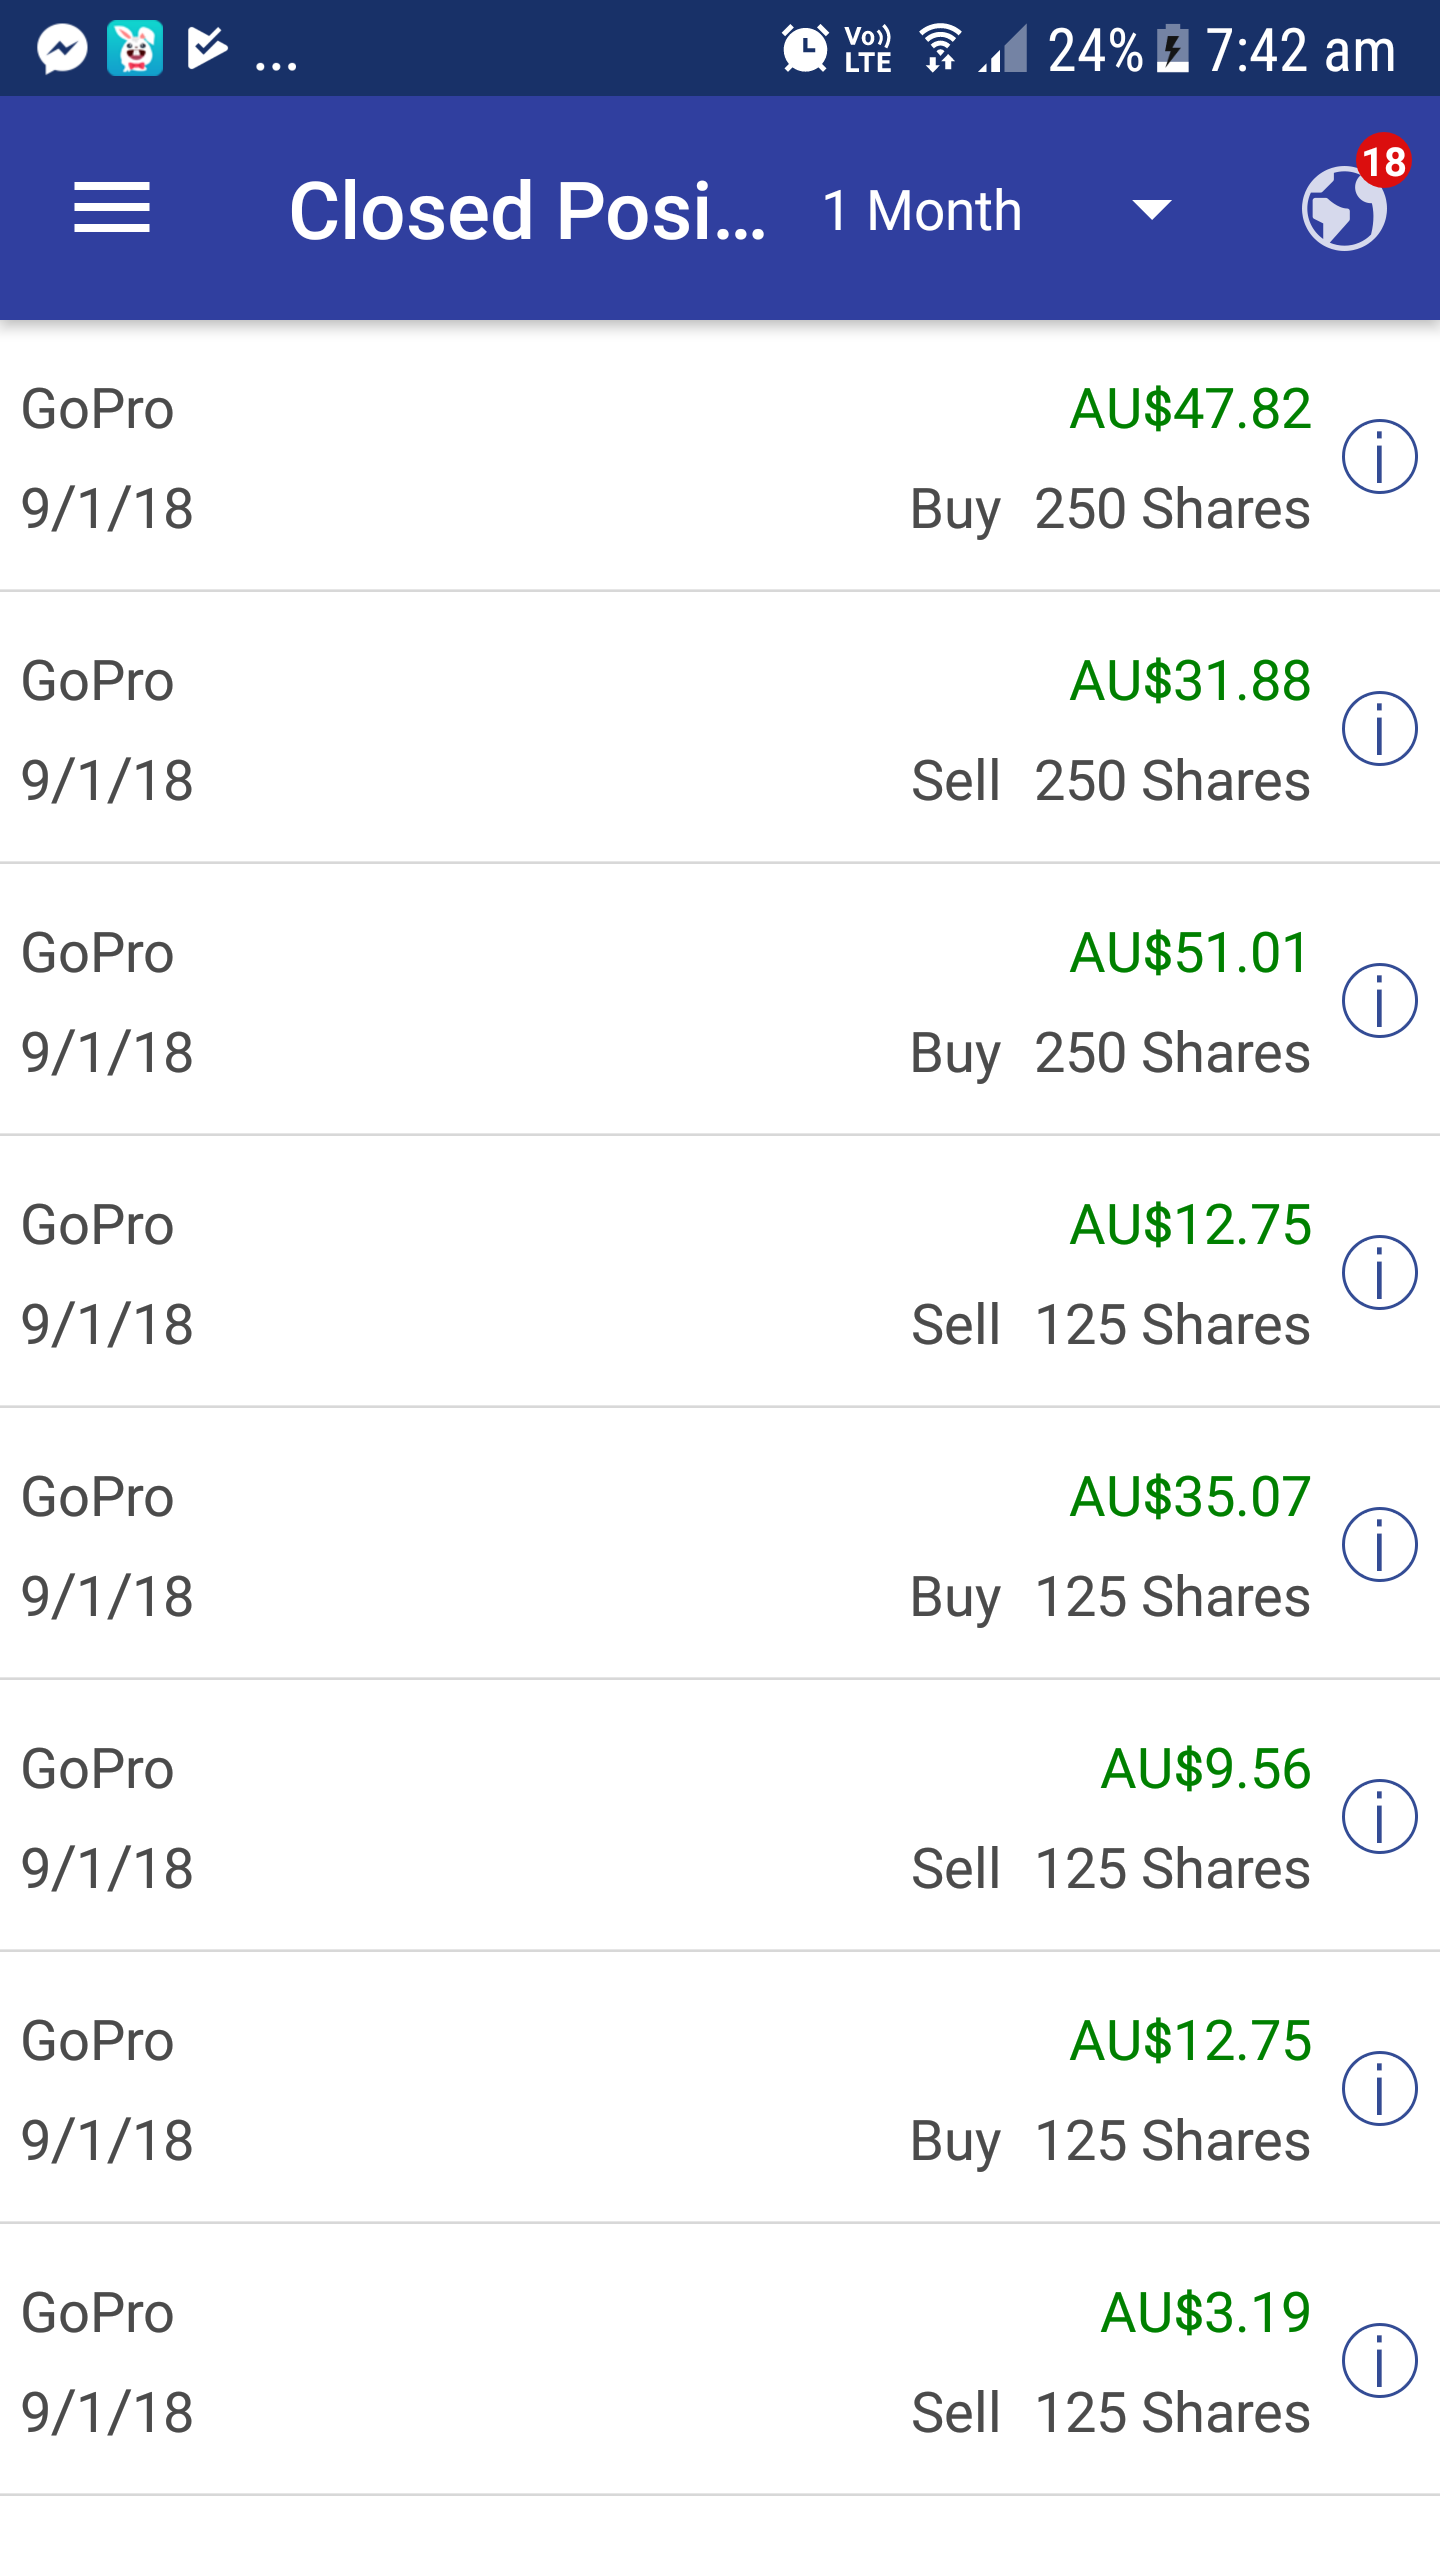
Task: Open the hamburger navigation menu
Action: [x=112, y=208]
